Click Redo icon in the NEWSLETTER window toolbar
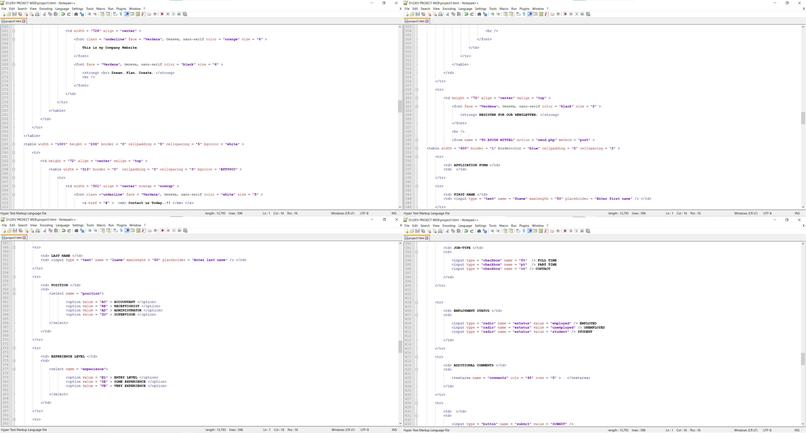The width and height of the screenshot is (806, 433). pos(472,14)
